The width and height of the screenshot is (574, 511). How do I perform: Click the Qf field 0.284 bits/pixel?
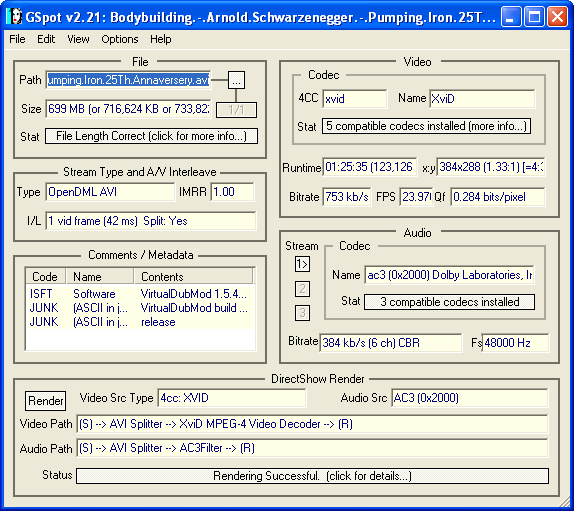(498, 197)
